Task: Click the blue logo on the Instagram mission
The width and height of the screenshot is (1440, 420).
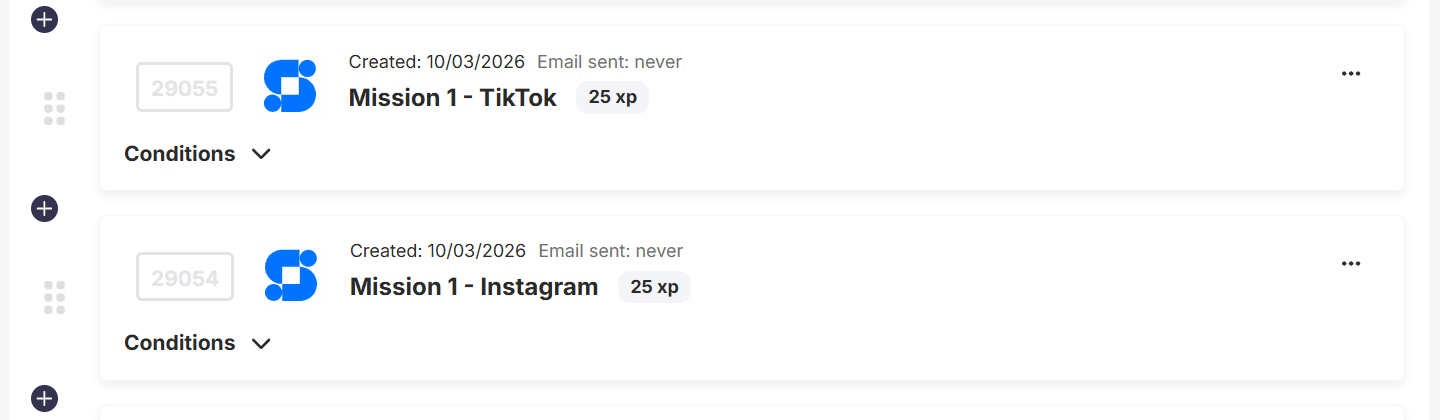Action: [x=291, y=275]
